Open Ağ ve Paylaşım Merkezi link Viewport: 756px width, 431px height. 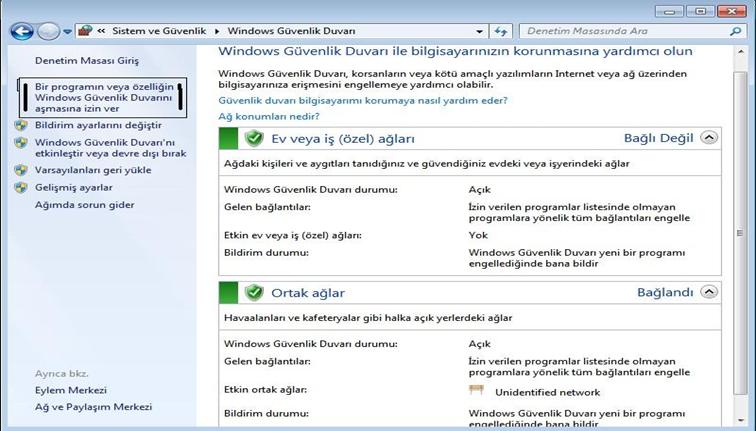[x=94, y=407]
